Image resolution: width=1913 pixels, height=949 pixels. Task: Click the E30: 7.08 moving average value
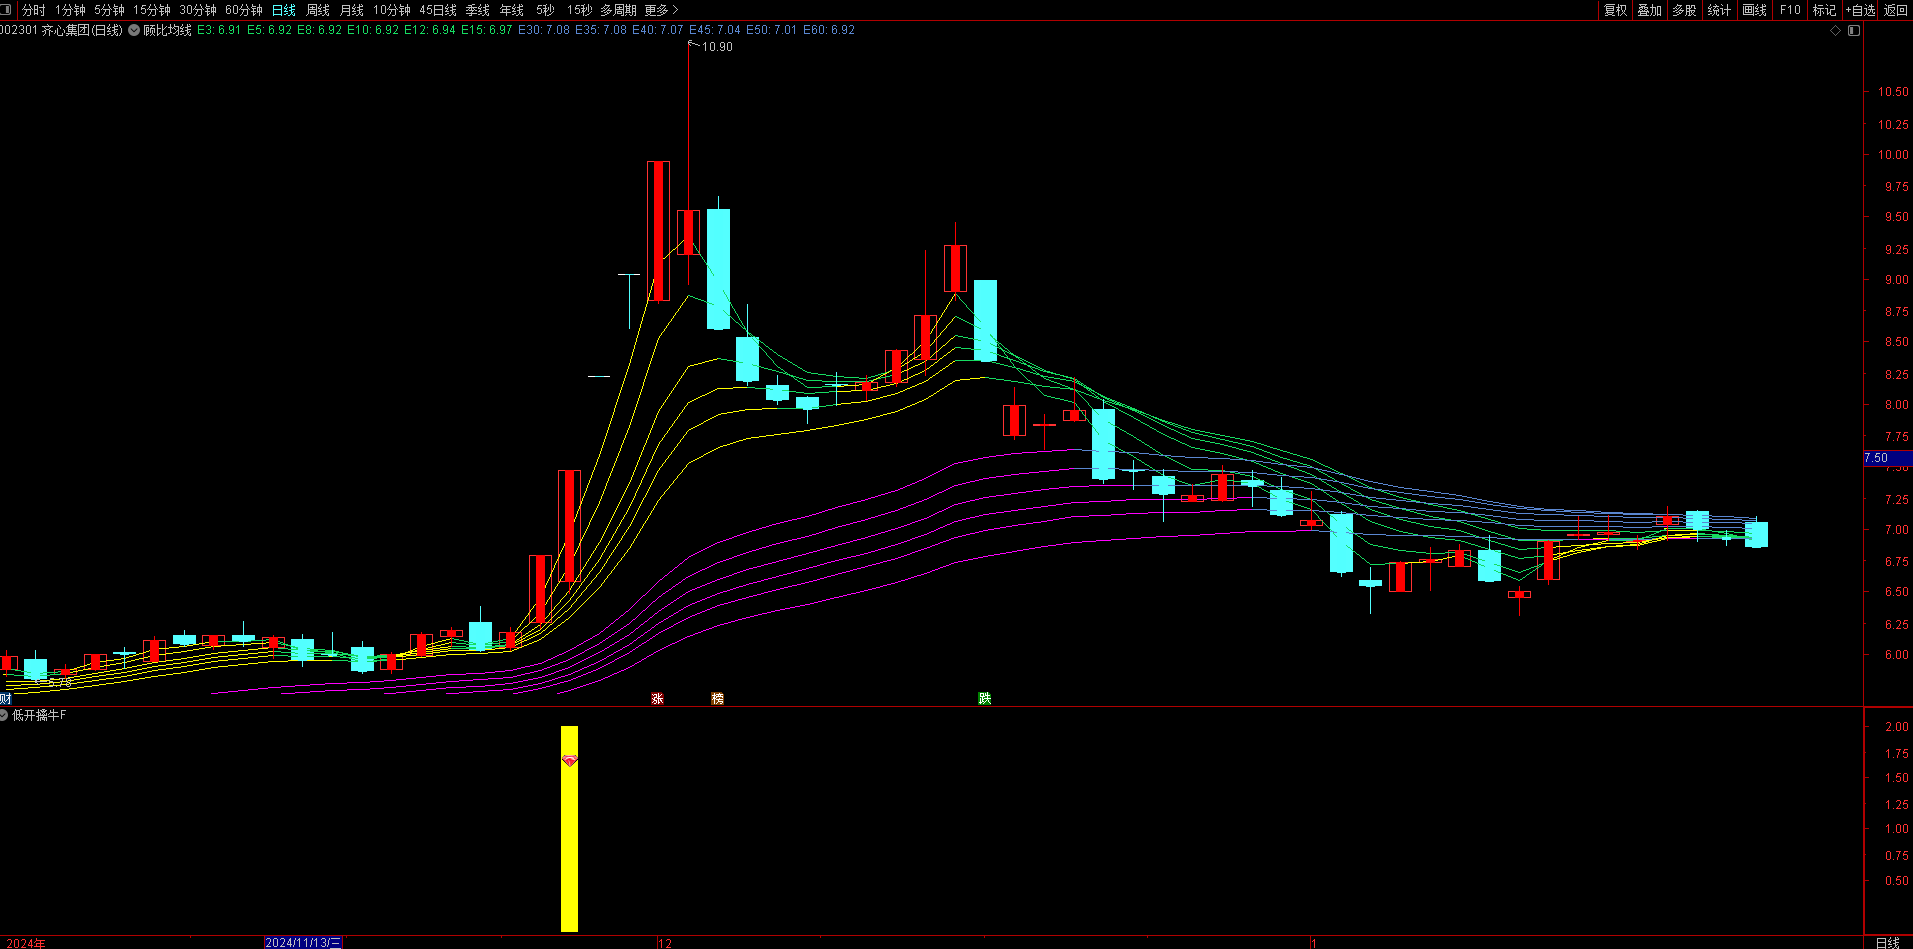pyautogui.click(x=544, y=30)
